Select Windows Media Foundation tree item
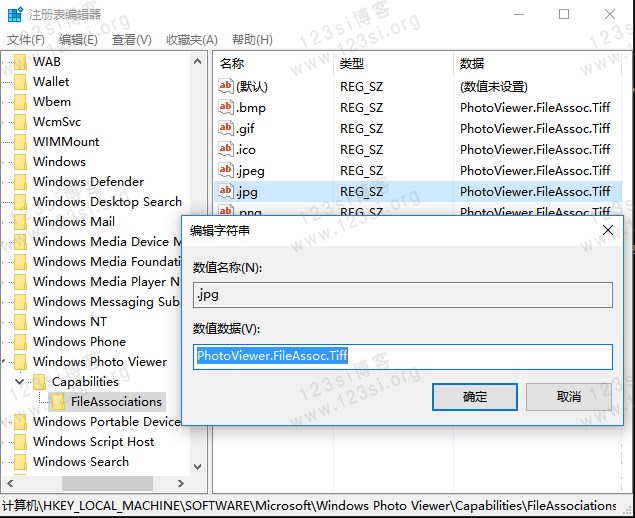Image resolution: width=635 pixels, height=518 pixels. pos(107,262)
